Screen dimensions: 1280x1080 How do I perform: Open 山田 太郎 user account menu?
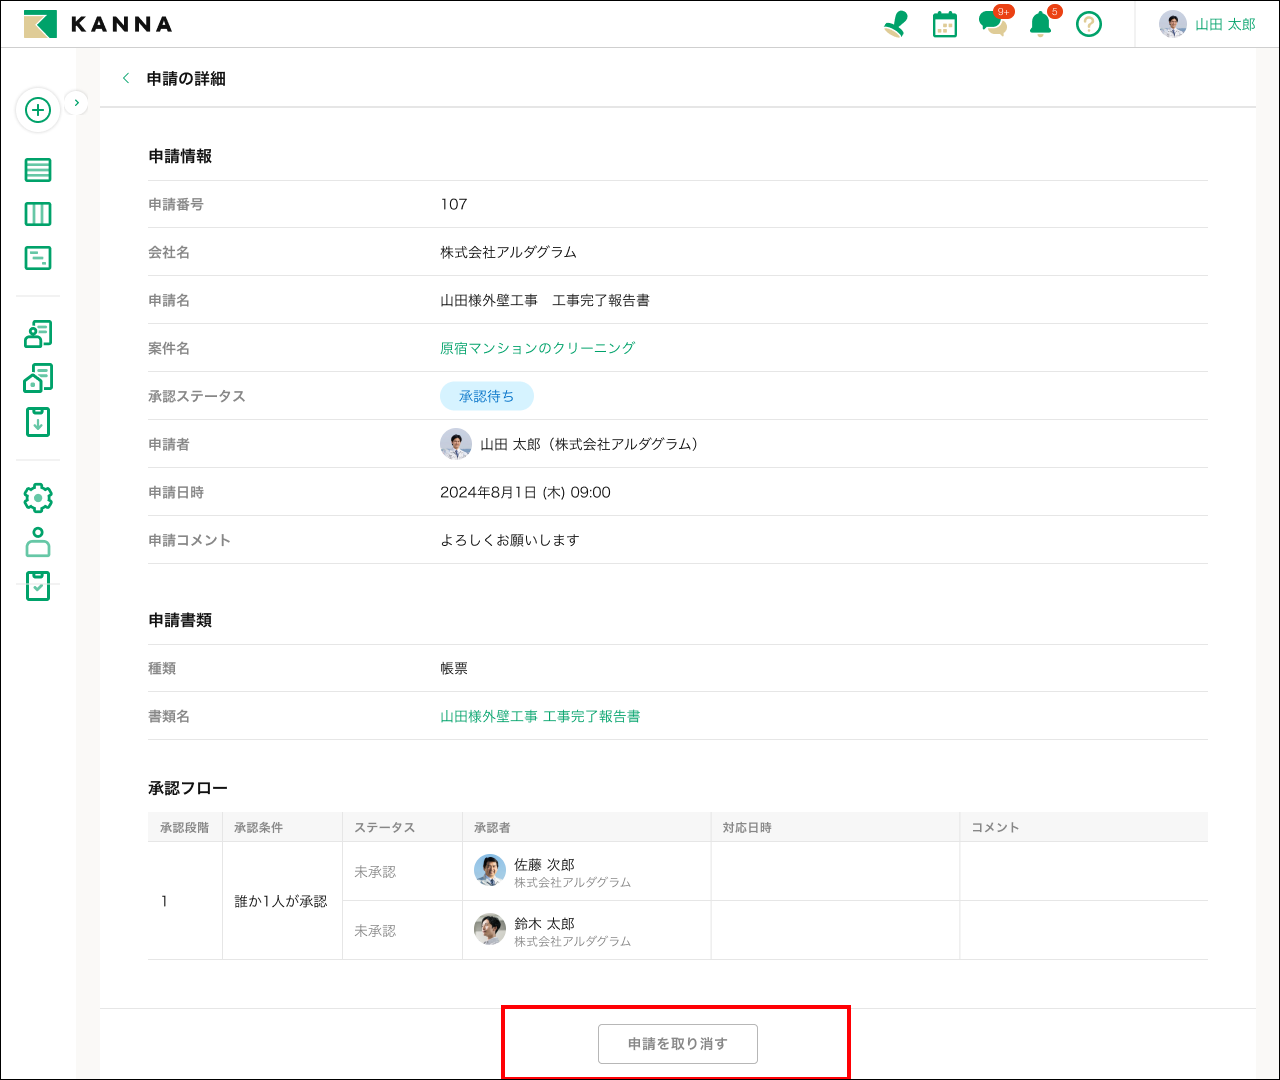pos(1207,24)
